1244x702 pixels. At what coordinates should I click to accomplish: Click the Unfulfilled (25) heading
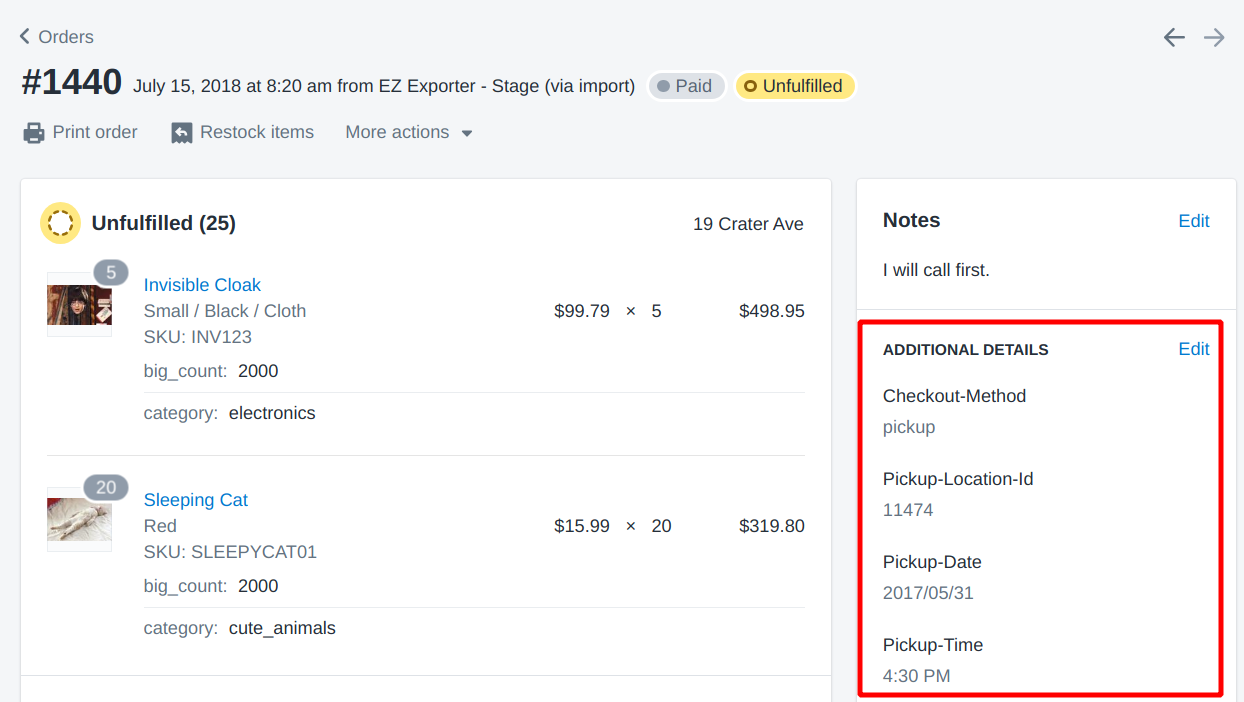164,223
